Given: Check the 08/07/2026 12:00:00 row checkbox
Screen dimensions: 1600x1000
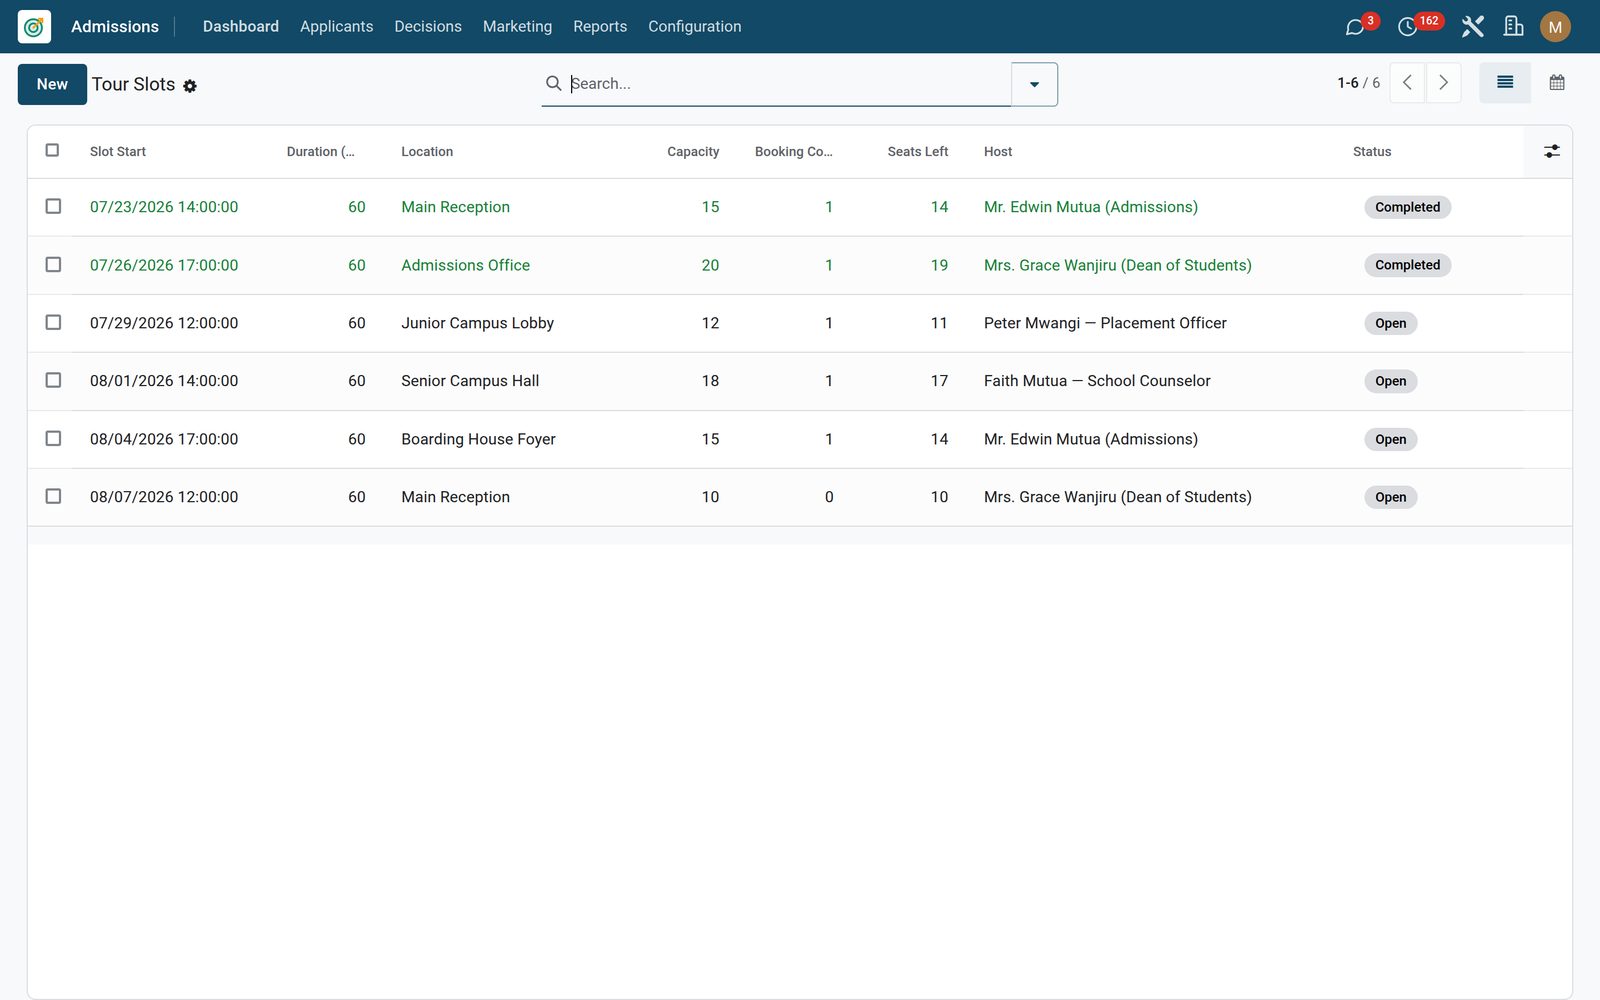Looking at the screenshot, I should coord(53,496).
